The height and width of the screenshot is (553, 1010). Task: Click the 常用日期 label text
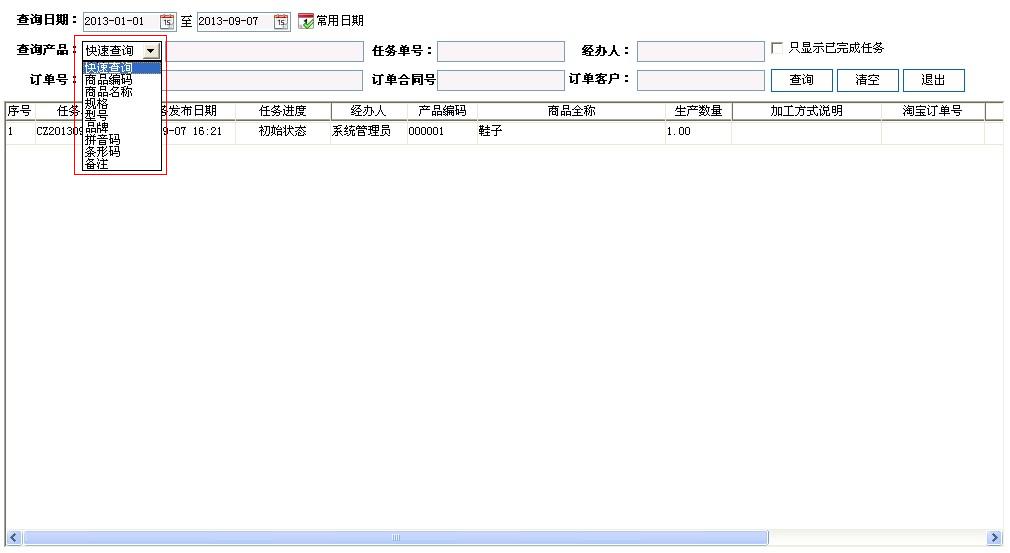click(x=340, y=21)
